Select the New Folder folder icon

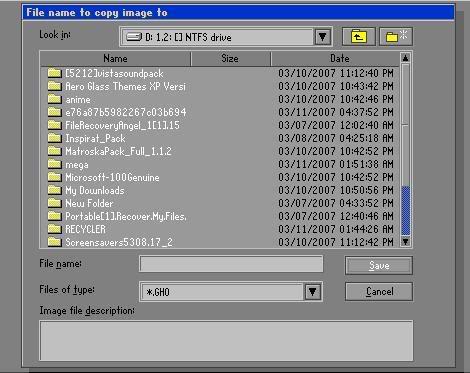[x=54, y=203]
